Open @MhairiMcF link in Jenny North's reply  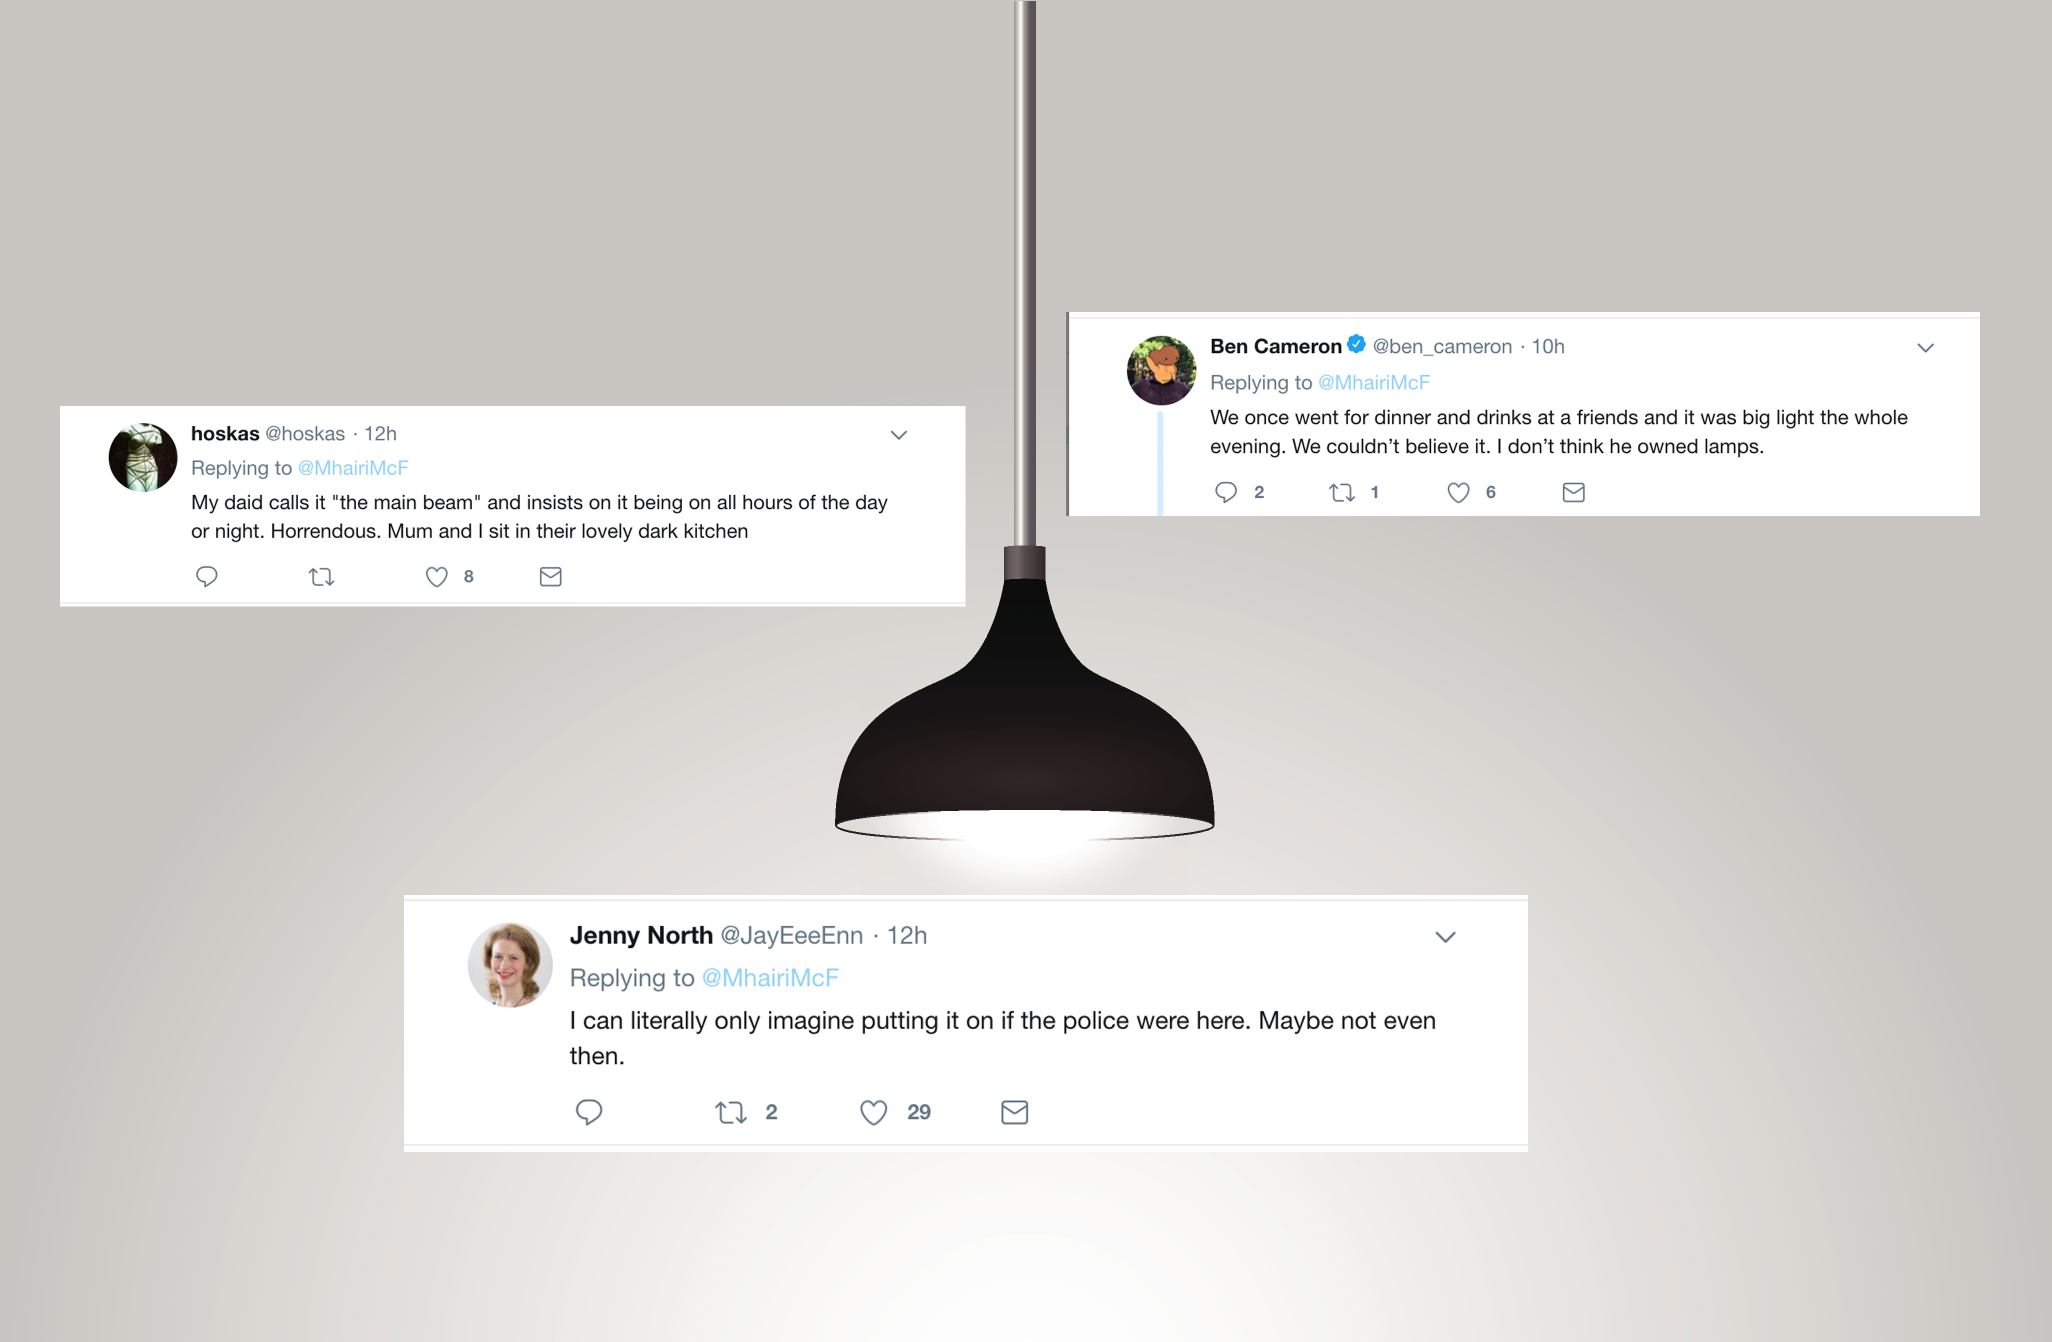coord(770,978)
